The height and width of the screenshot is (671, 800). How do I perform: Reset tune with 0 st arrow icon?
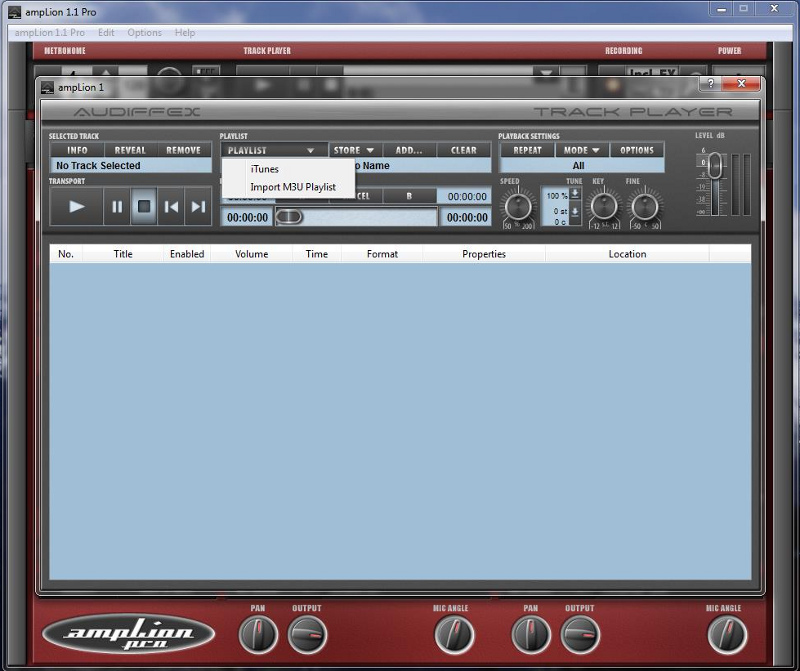point(575,212)
